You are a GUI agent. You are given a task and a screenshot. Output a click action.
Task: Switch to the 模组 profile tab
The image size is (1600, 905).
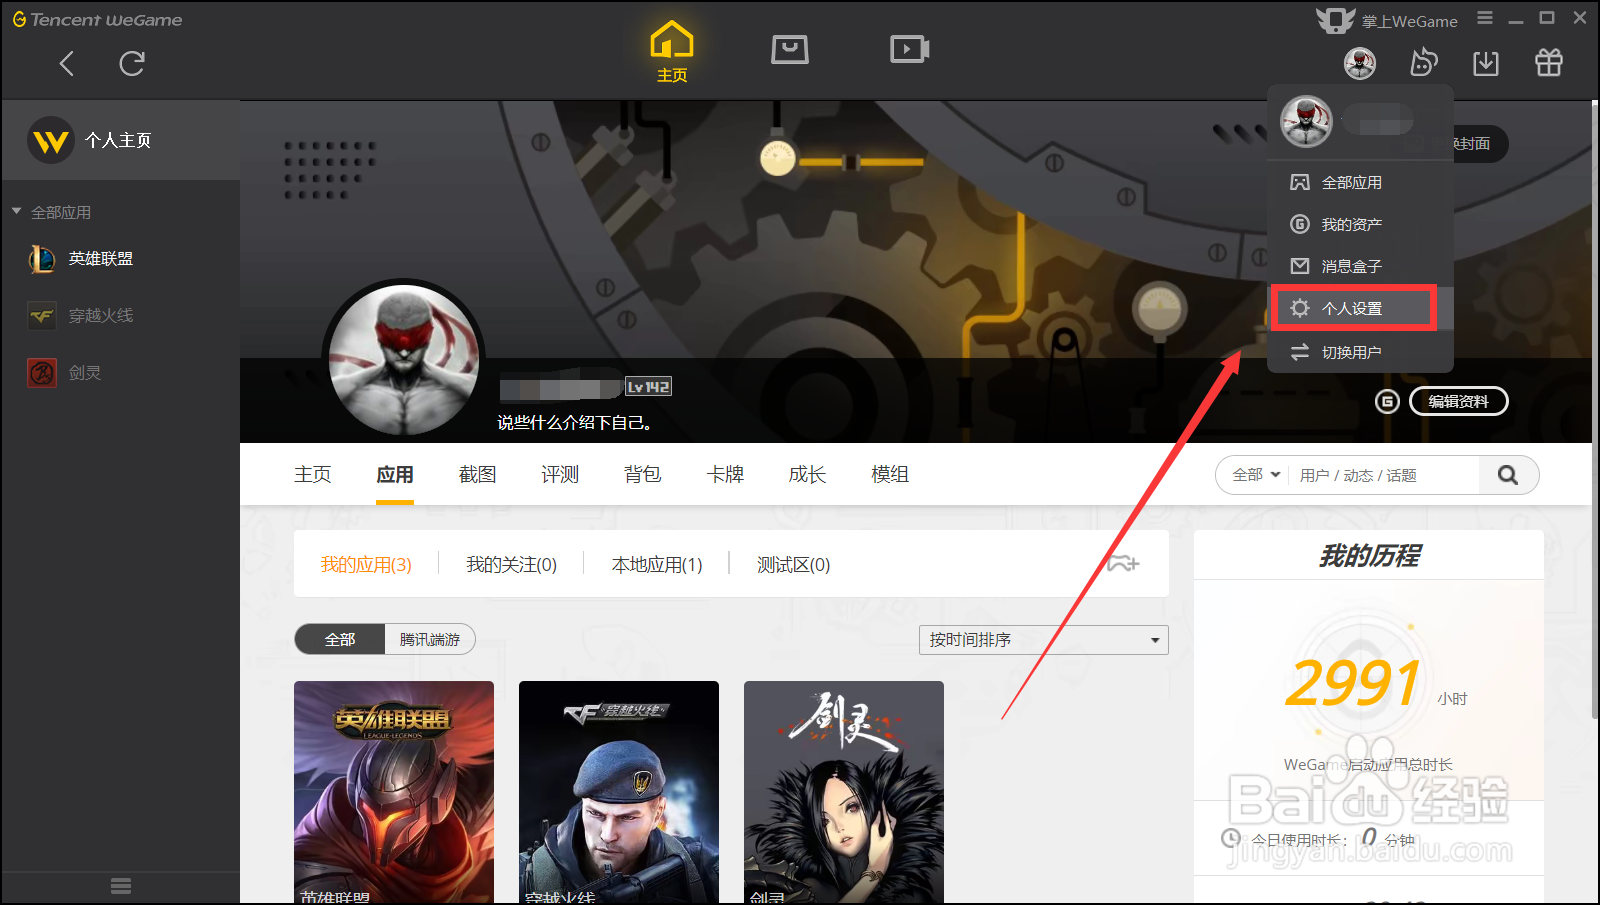tap(890, 475)
